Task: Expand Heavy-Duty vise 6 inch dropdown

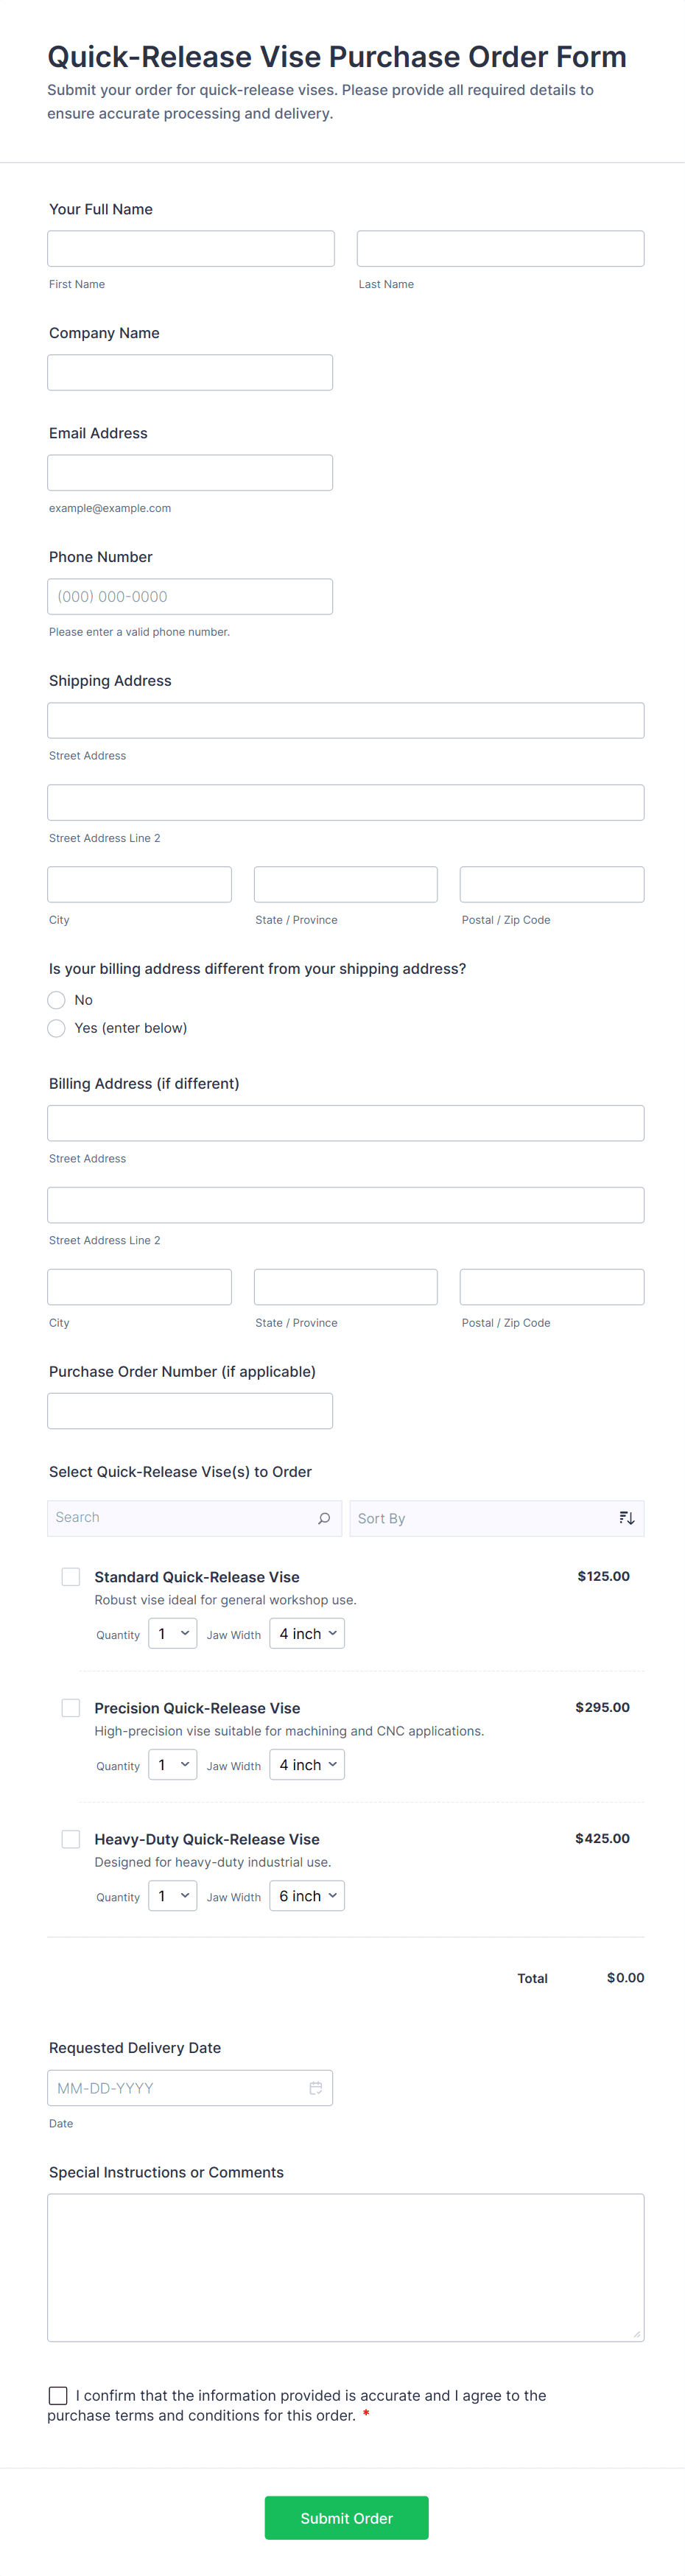Action: point(307,1896)
